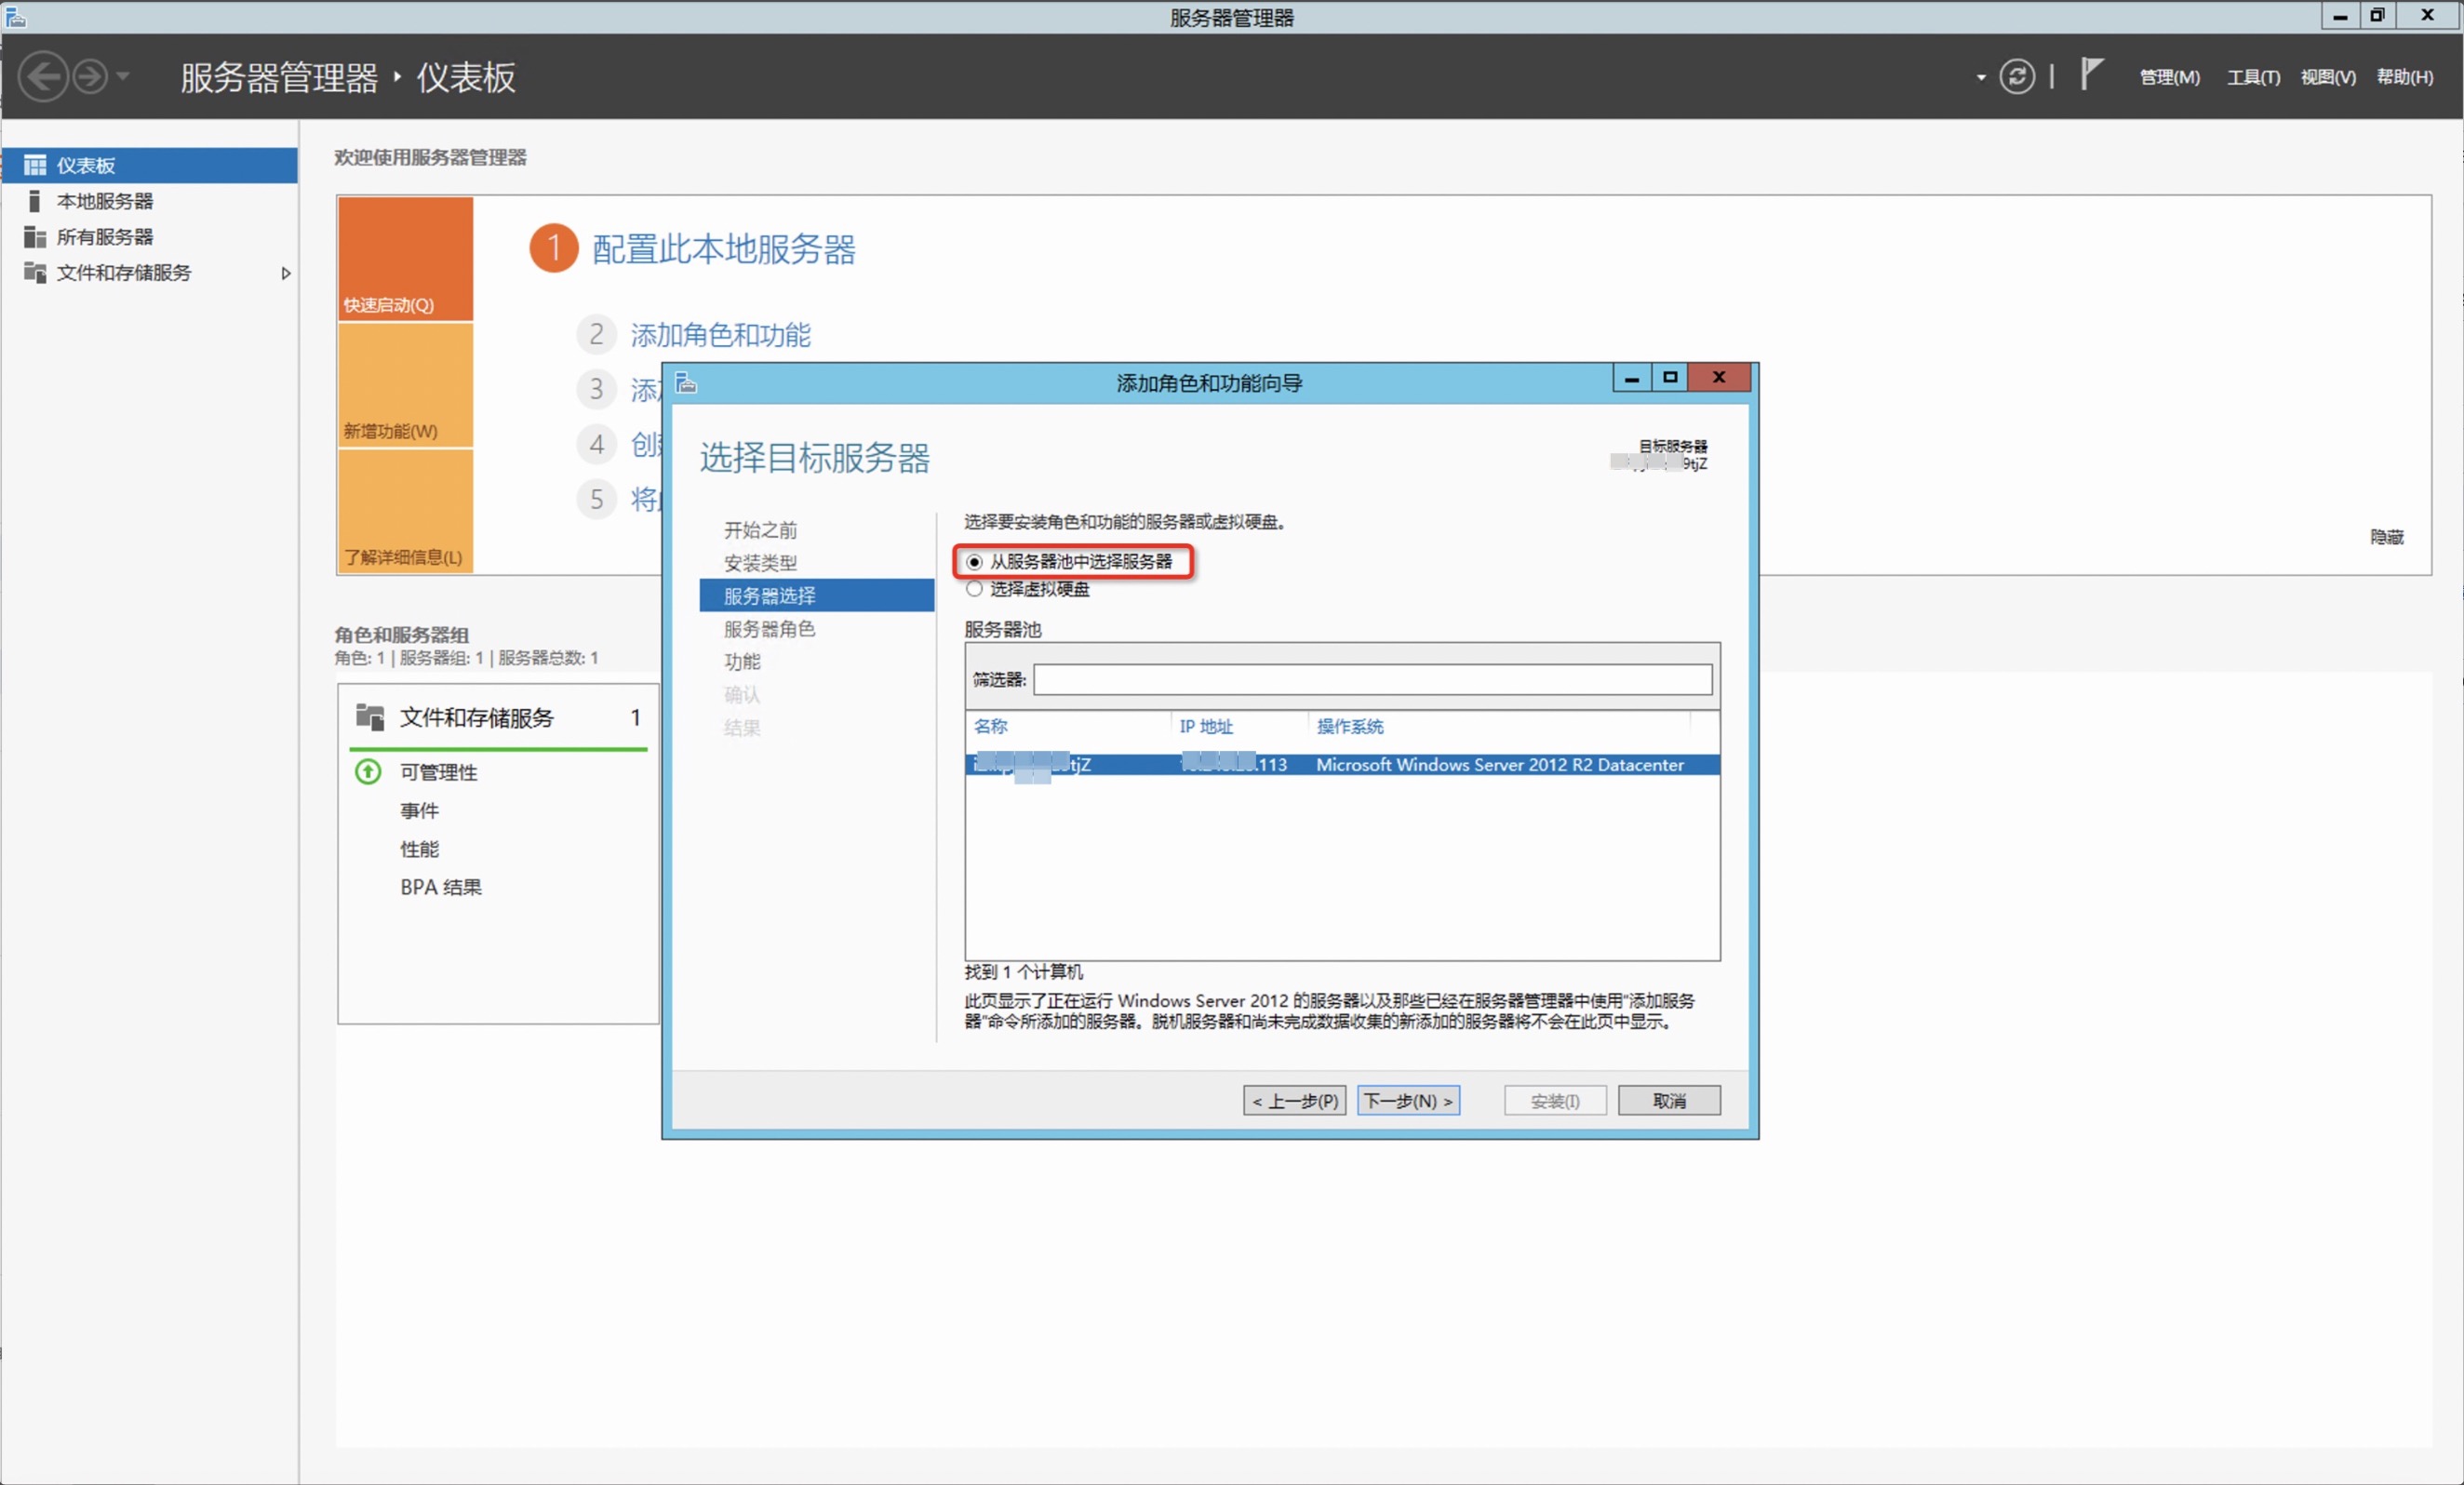
Task: Click the green 可管理性 status icon
Action: click(x=367, y=771)
